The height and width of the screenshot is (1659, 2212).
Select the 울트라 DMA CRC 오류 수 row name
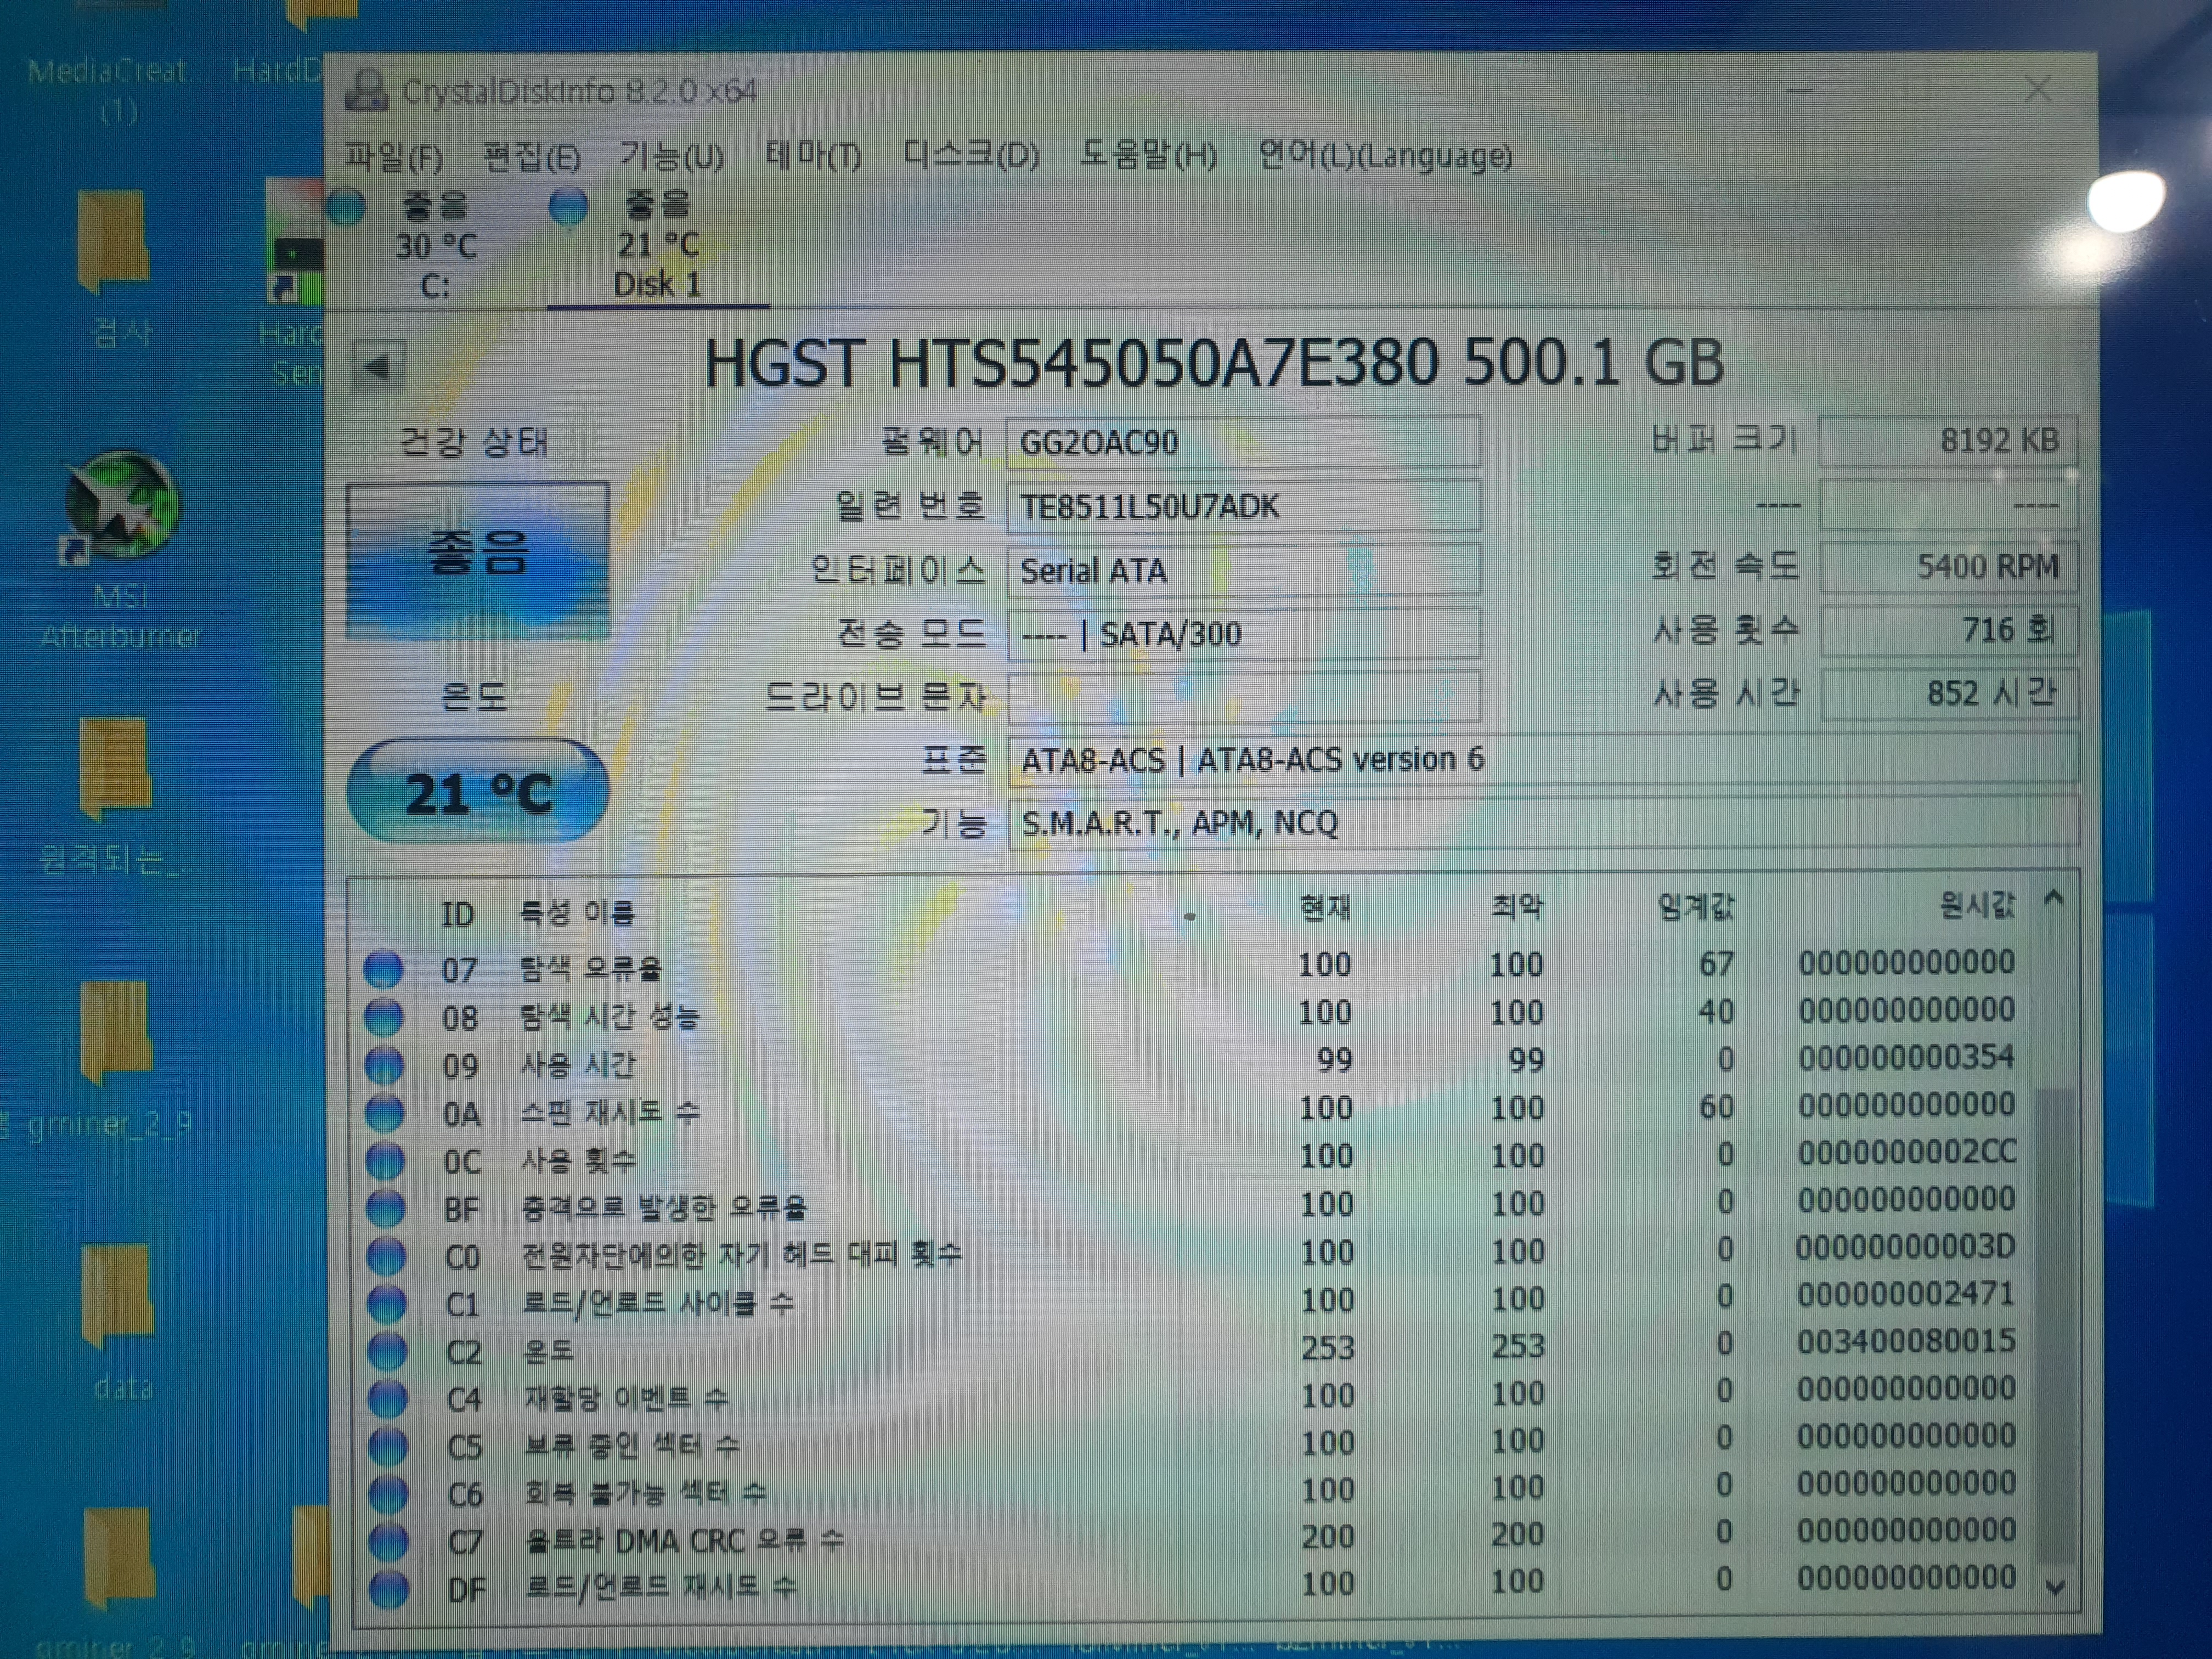tap(685, 1541)
